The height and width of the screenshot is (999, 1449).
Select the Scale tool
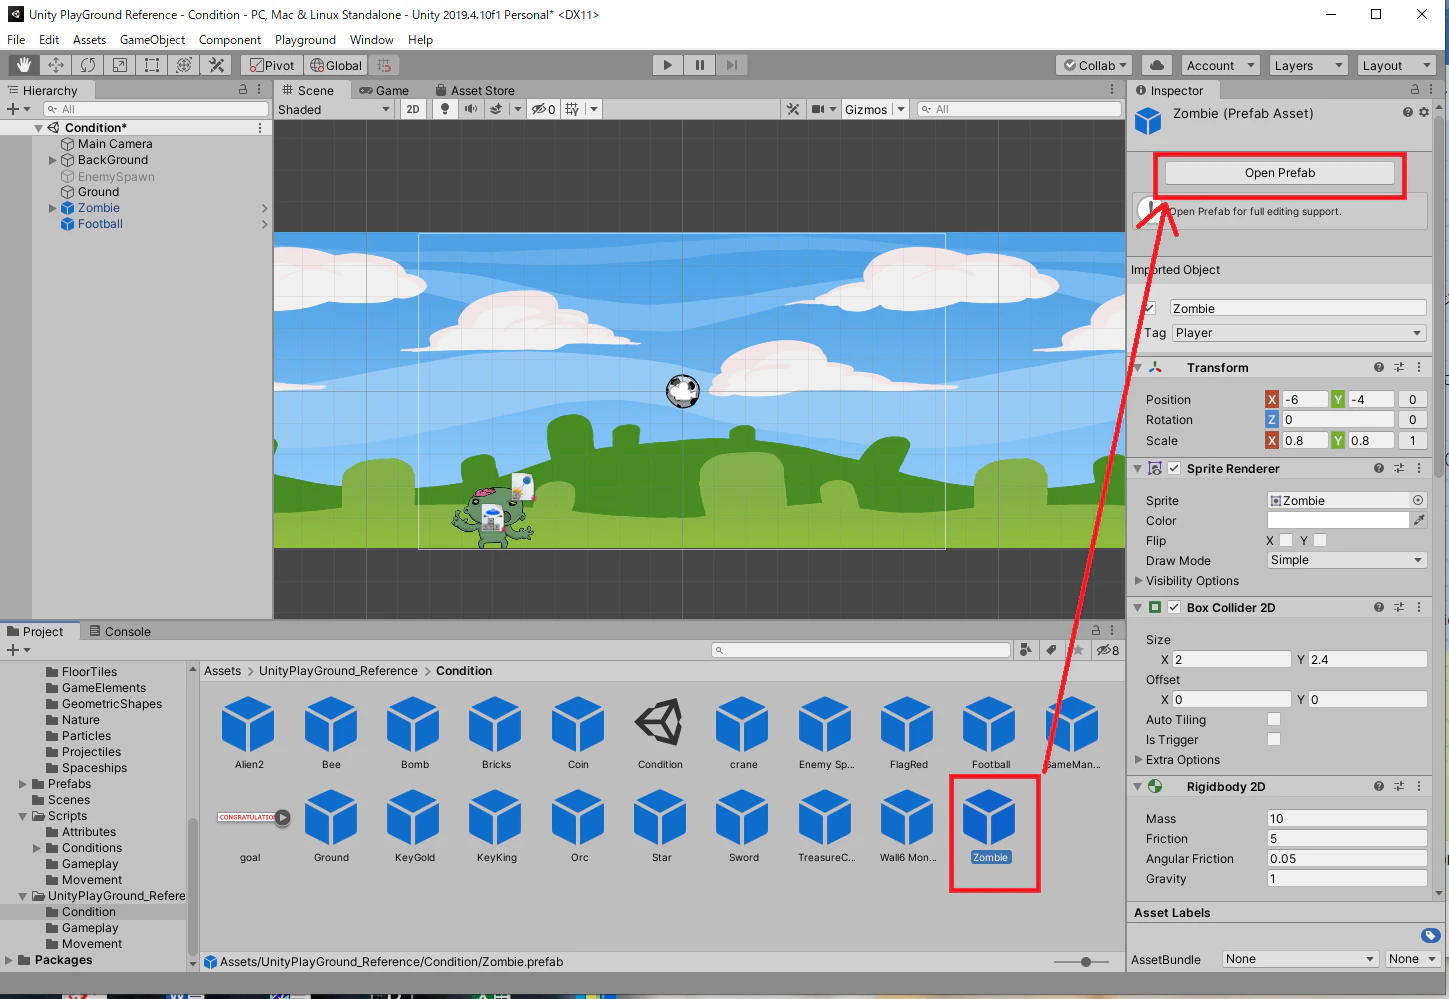coord(120,65)
